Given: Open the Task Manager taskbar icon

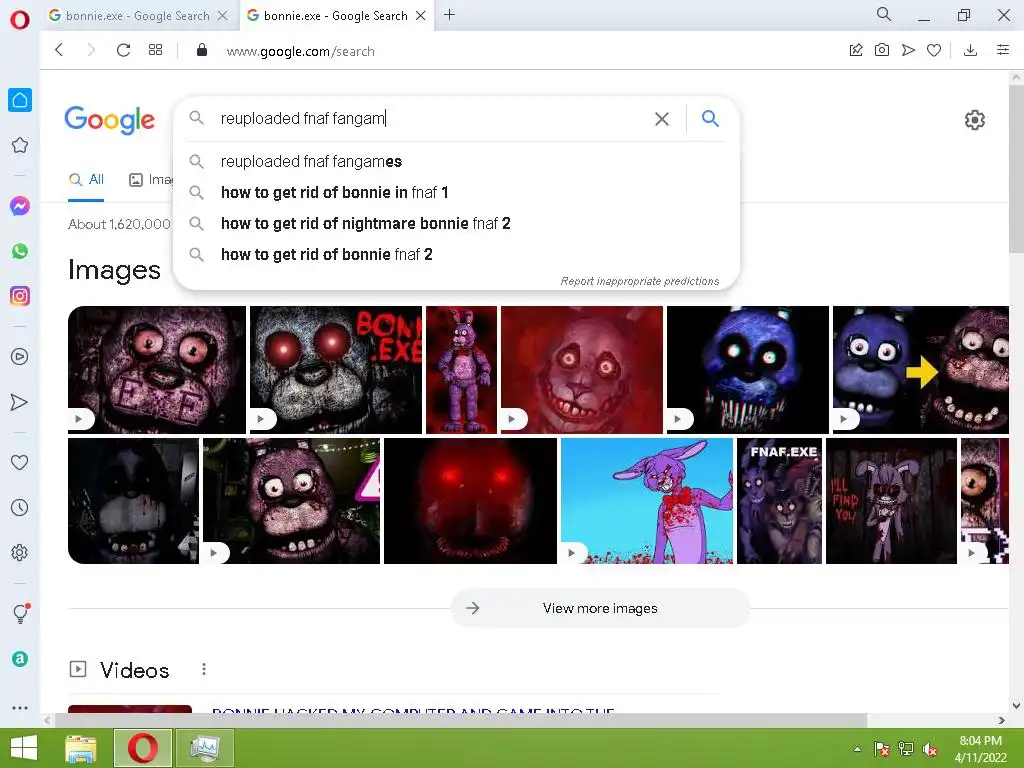Looking at the screenshot, I should pos(204,748).
